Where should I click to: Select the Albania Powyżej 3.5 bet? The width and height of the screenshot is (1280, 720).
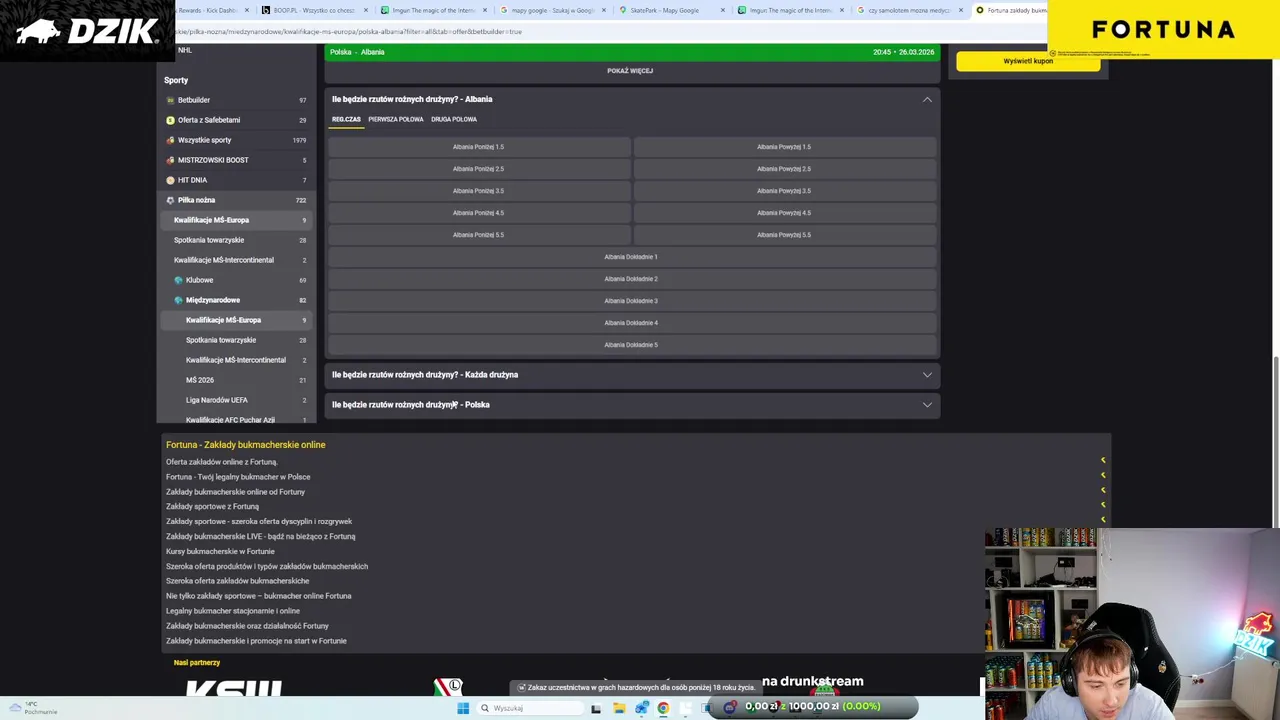tap(784, 191)
